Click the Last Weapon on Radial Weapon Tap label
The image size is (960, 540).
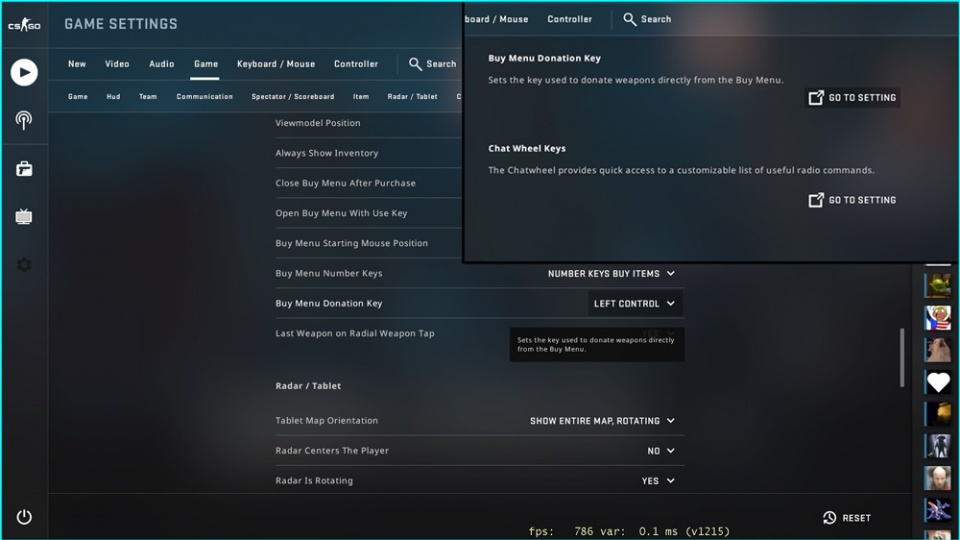[354, 333]
